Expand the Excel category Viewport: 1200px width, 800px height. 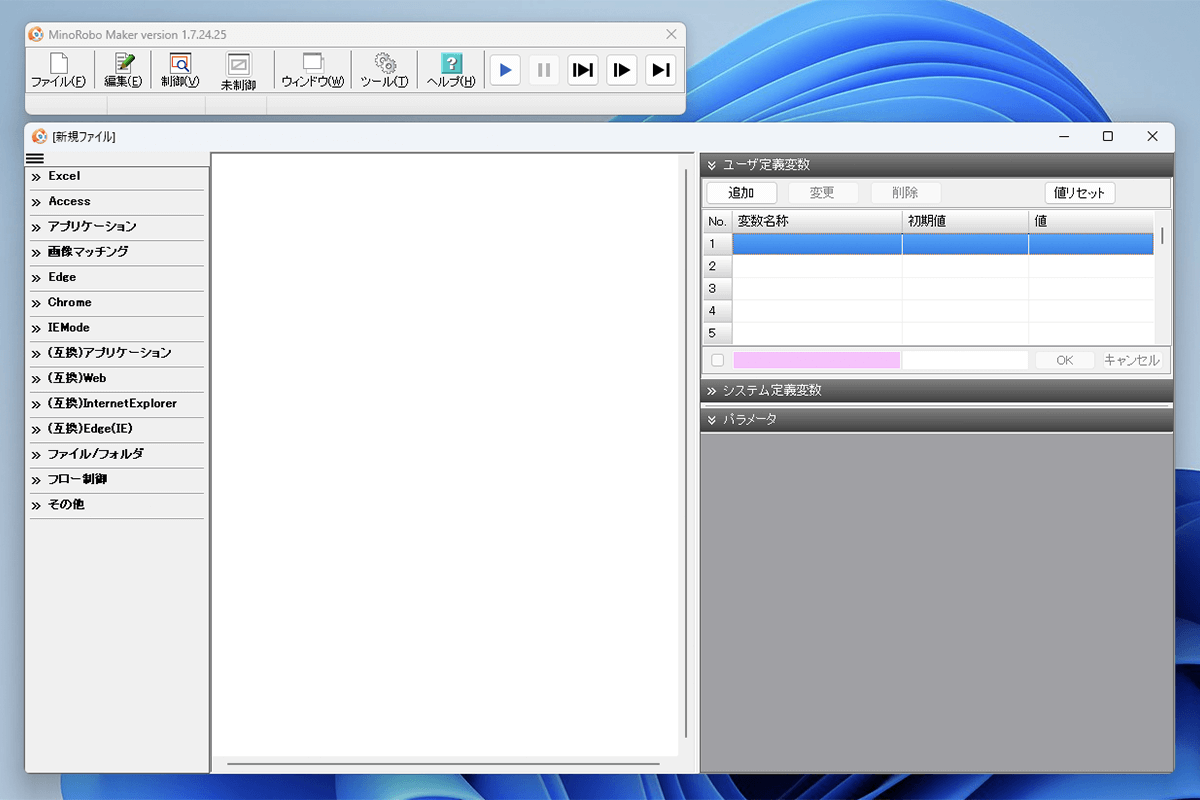point(116,176)
